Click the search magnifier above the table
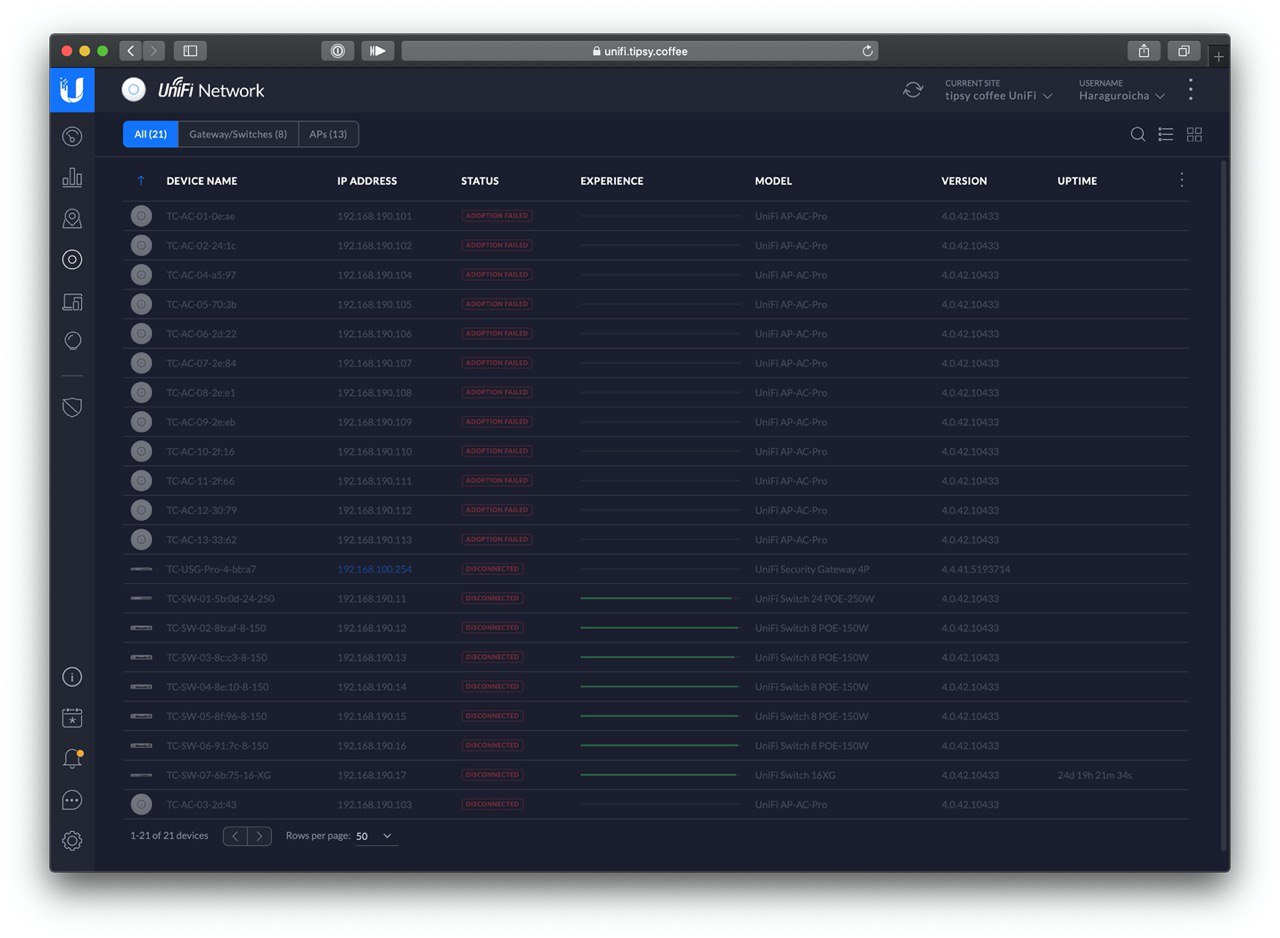This screenshot has width=1280, height=938. pos(1138,134)
